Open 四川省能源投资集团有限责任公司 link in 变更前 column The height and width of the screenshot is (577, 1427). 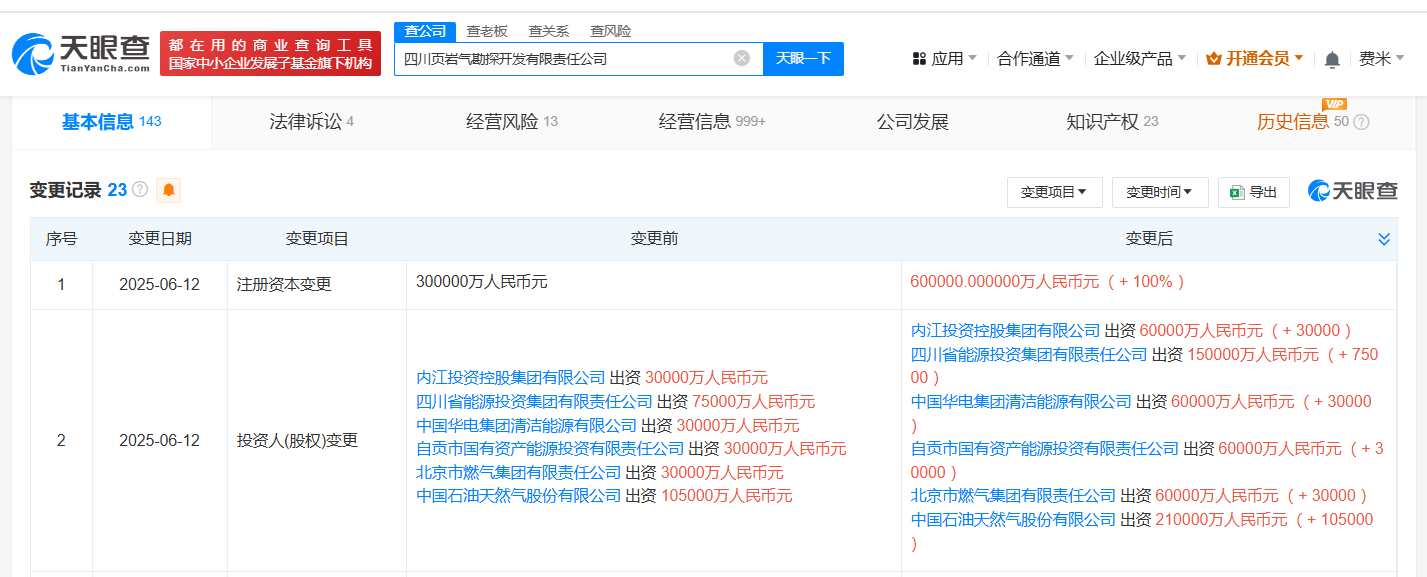pyautogui.click(x=534, y=401)
